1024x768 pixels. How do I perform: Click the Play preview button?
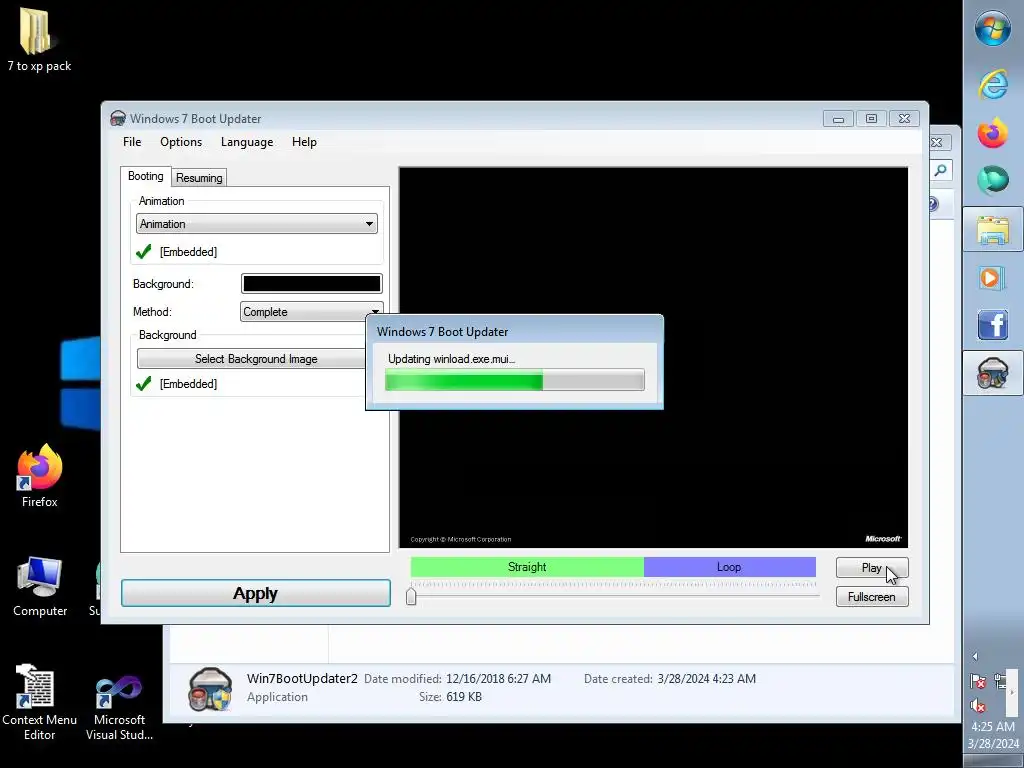pyautogui.click(x=872, y=568)
